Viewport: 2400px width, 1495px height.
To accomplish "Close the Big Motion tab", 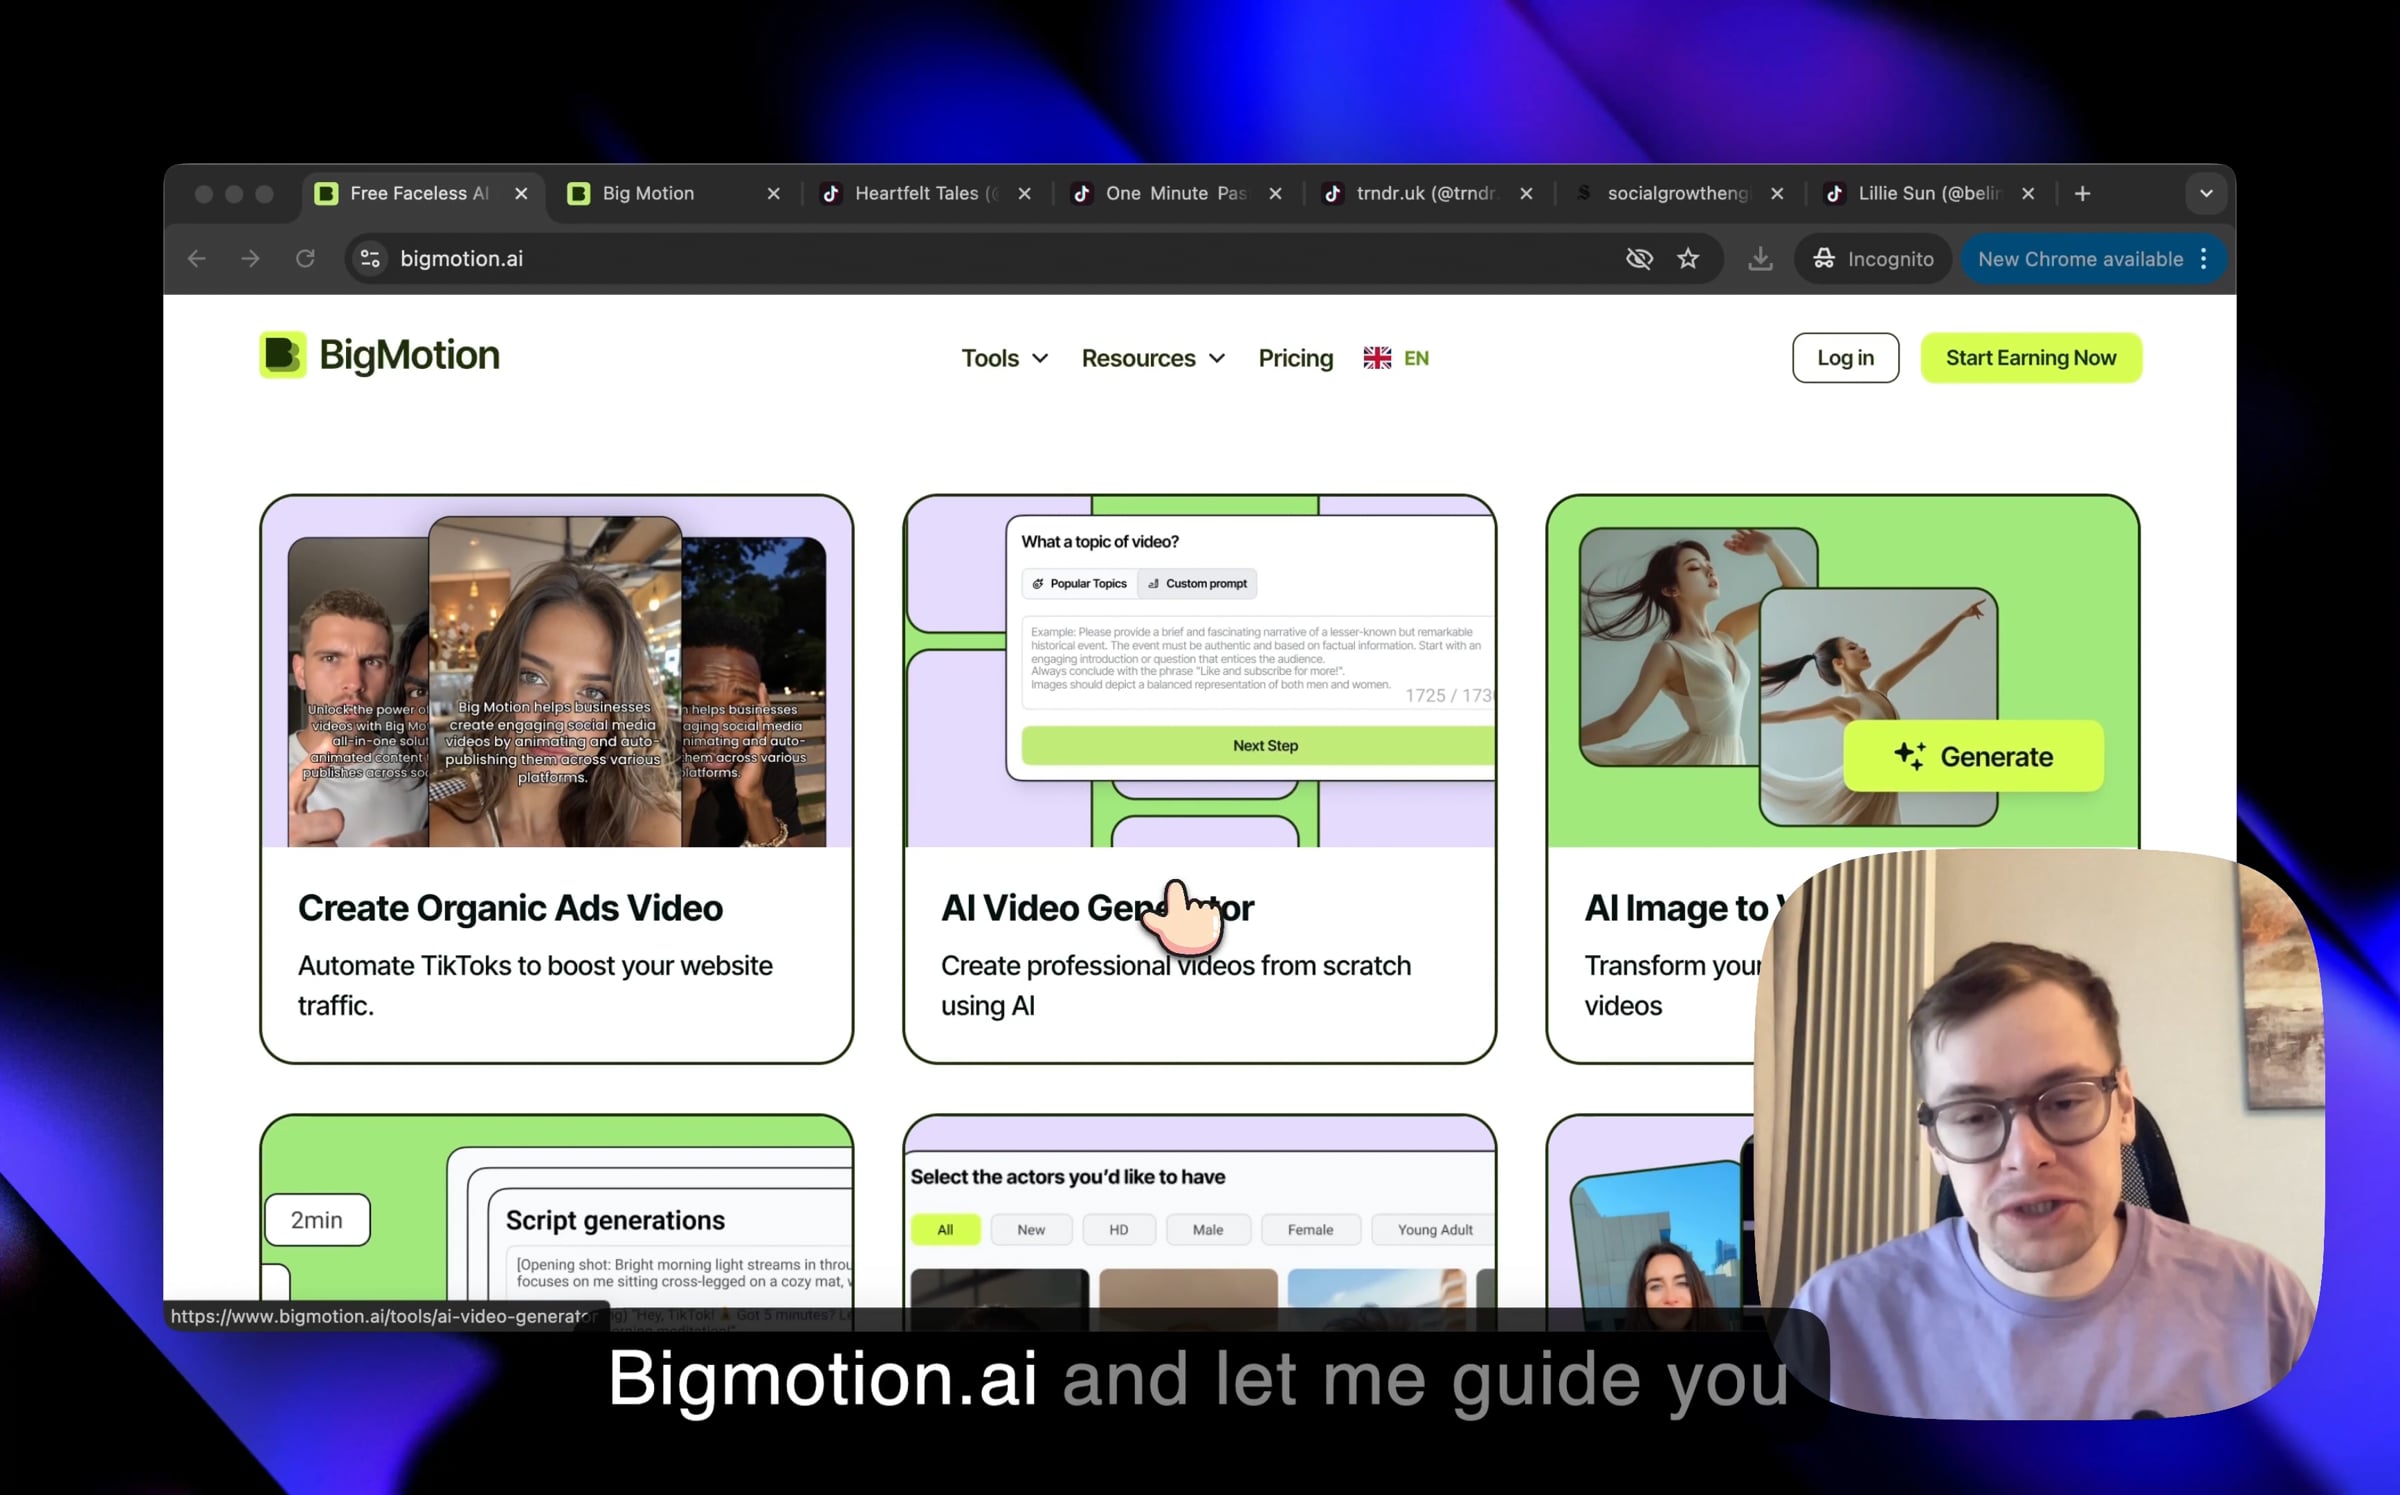I will click(773, 194).
